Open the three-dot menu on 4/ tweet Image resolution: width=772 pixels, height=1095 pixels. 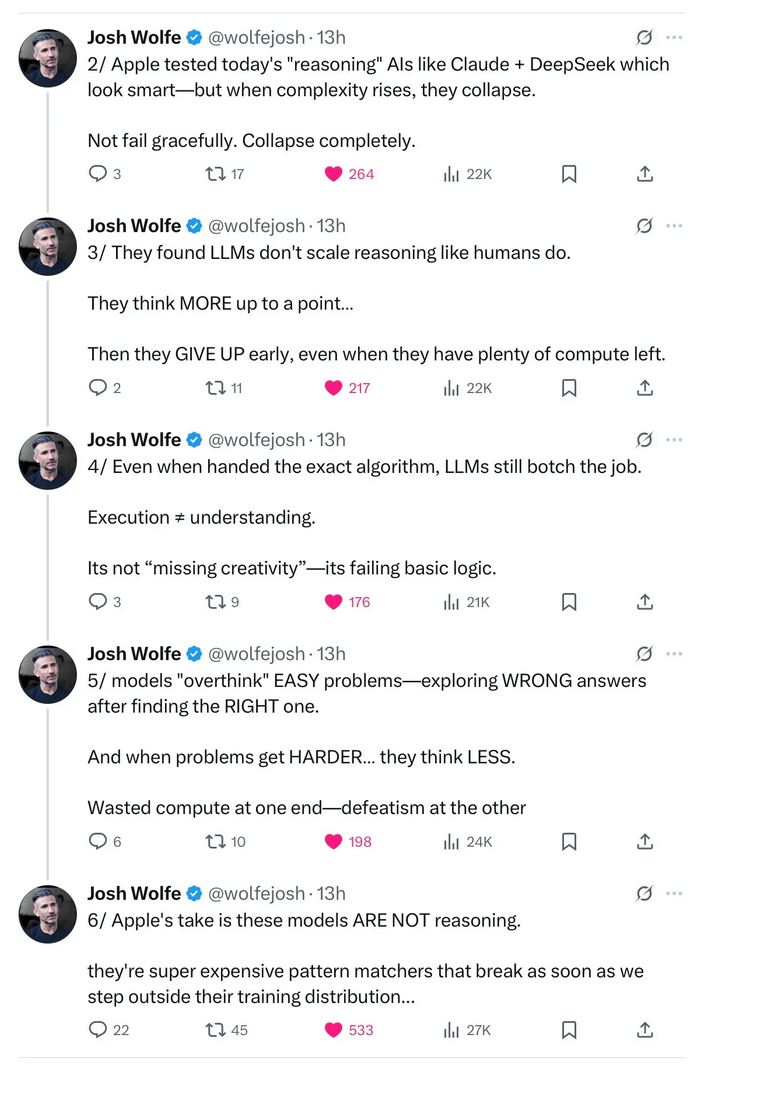point(674,439)
